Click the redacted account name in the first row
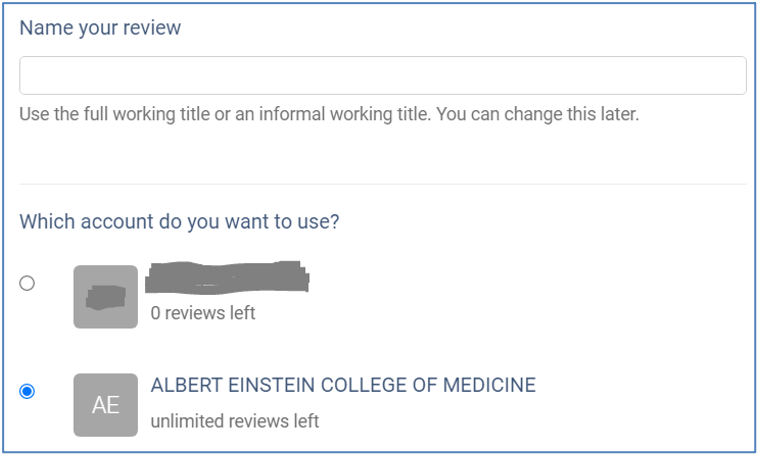758x456 pixels. (228, 277)
